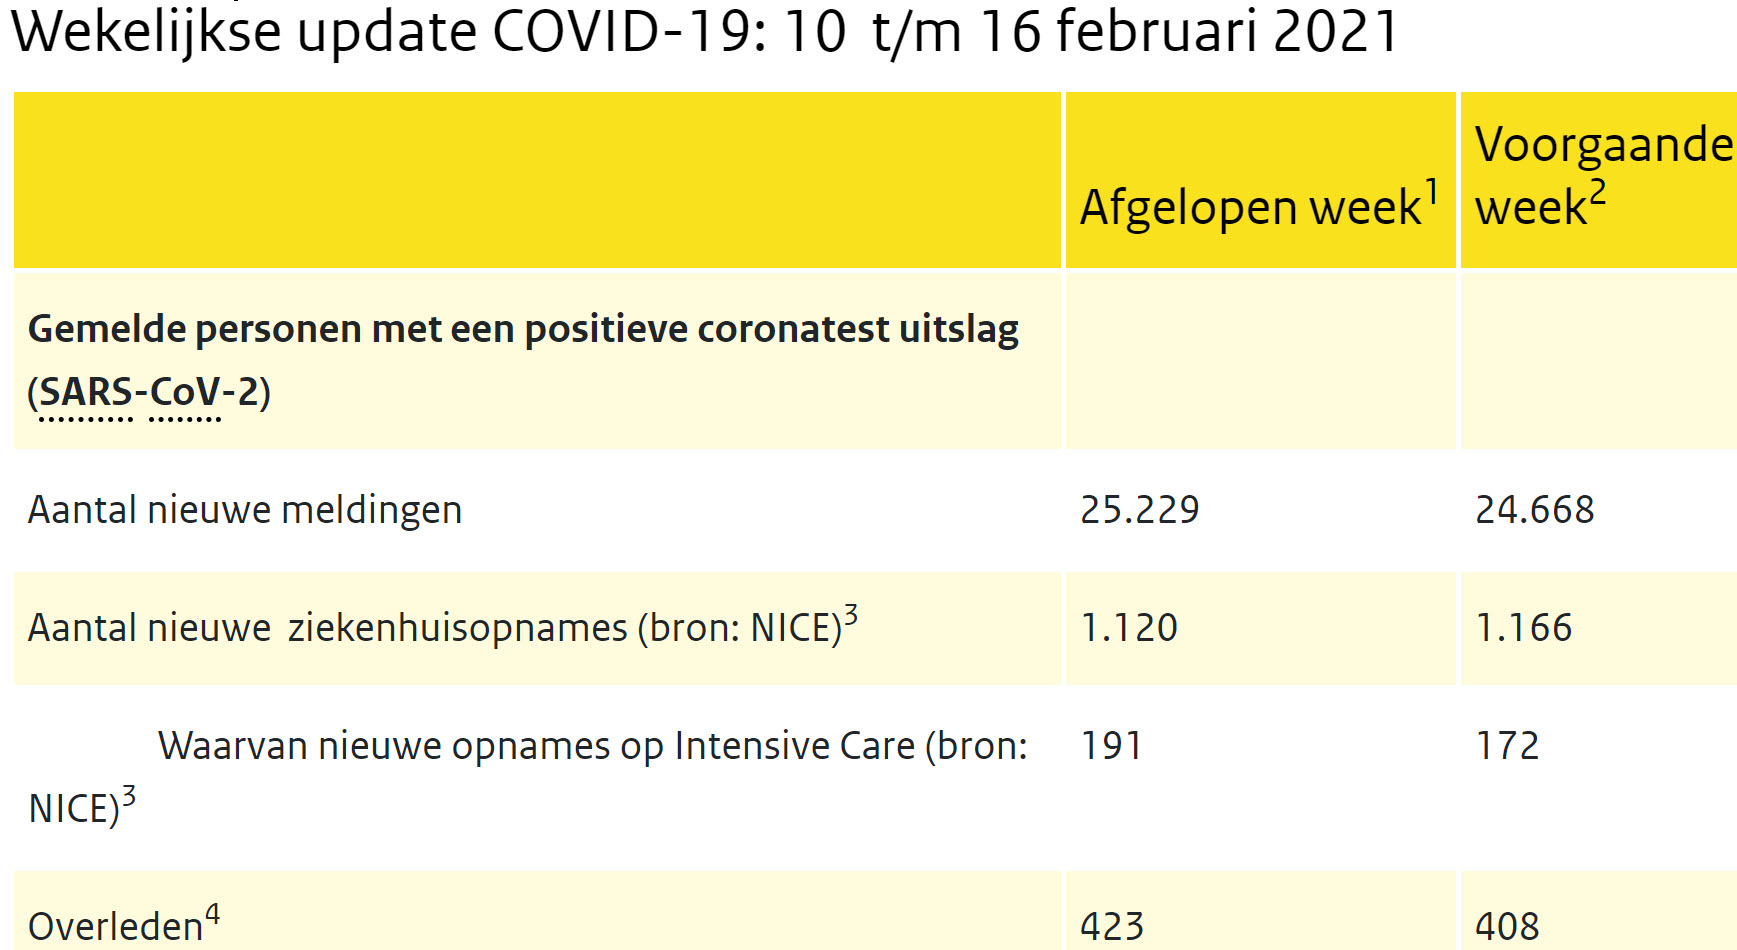Click the previous-week Overleden value 408
Viewport: 1737px width, 950px height.
click(1507, 927)
